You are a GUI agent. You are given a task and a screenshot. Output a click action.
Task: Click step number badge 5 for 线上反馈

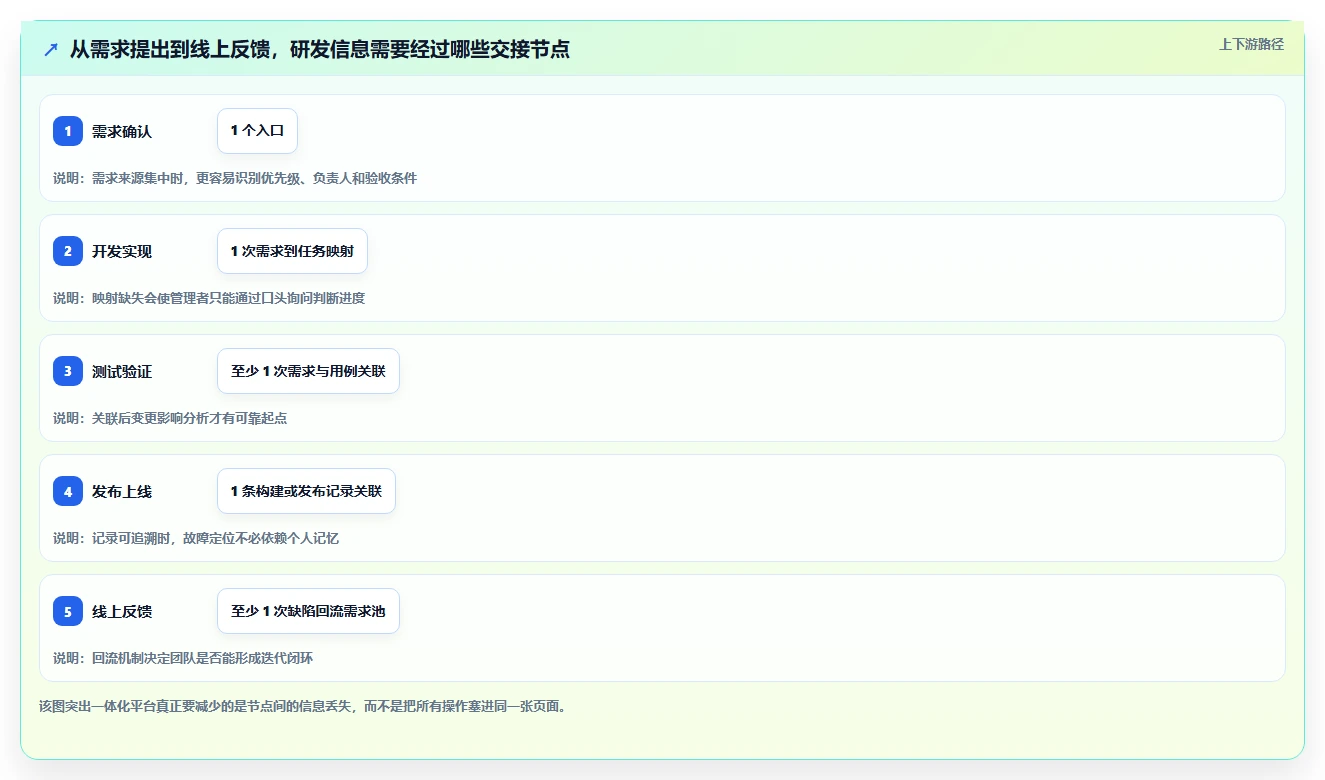tap(68, 611)
